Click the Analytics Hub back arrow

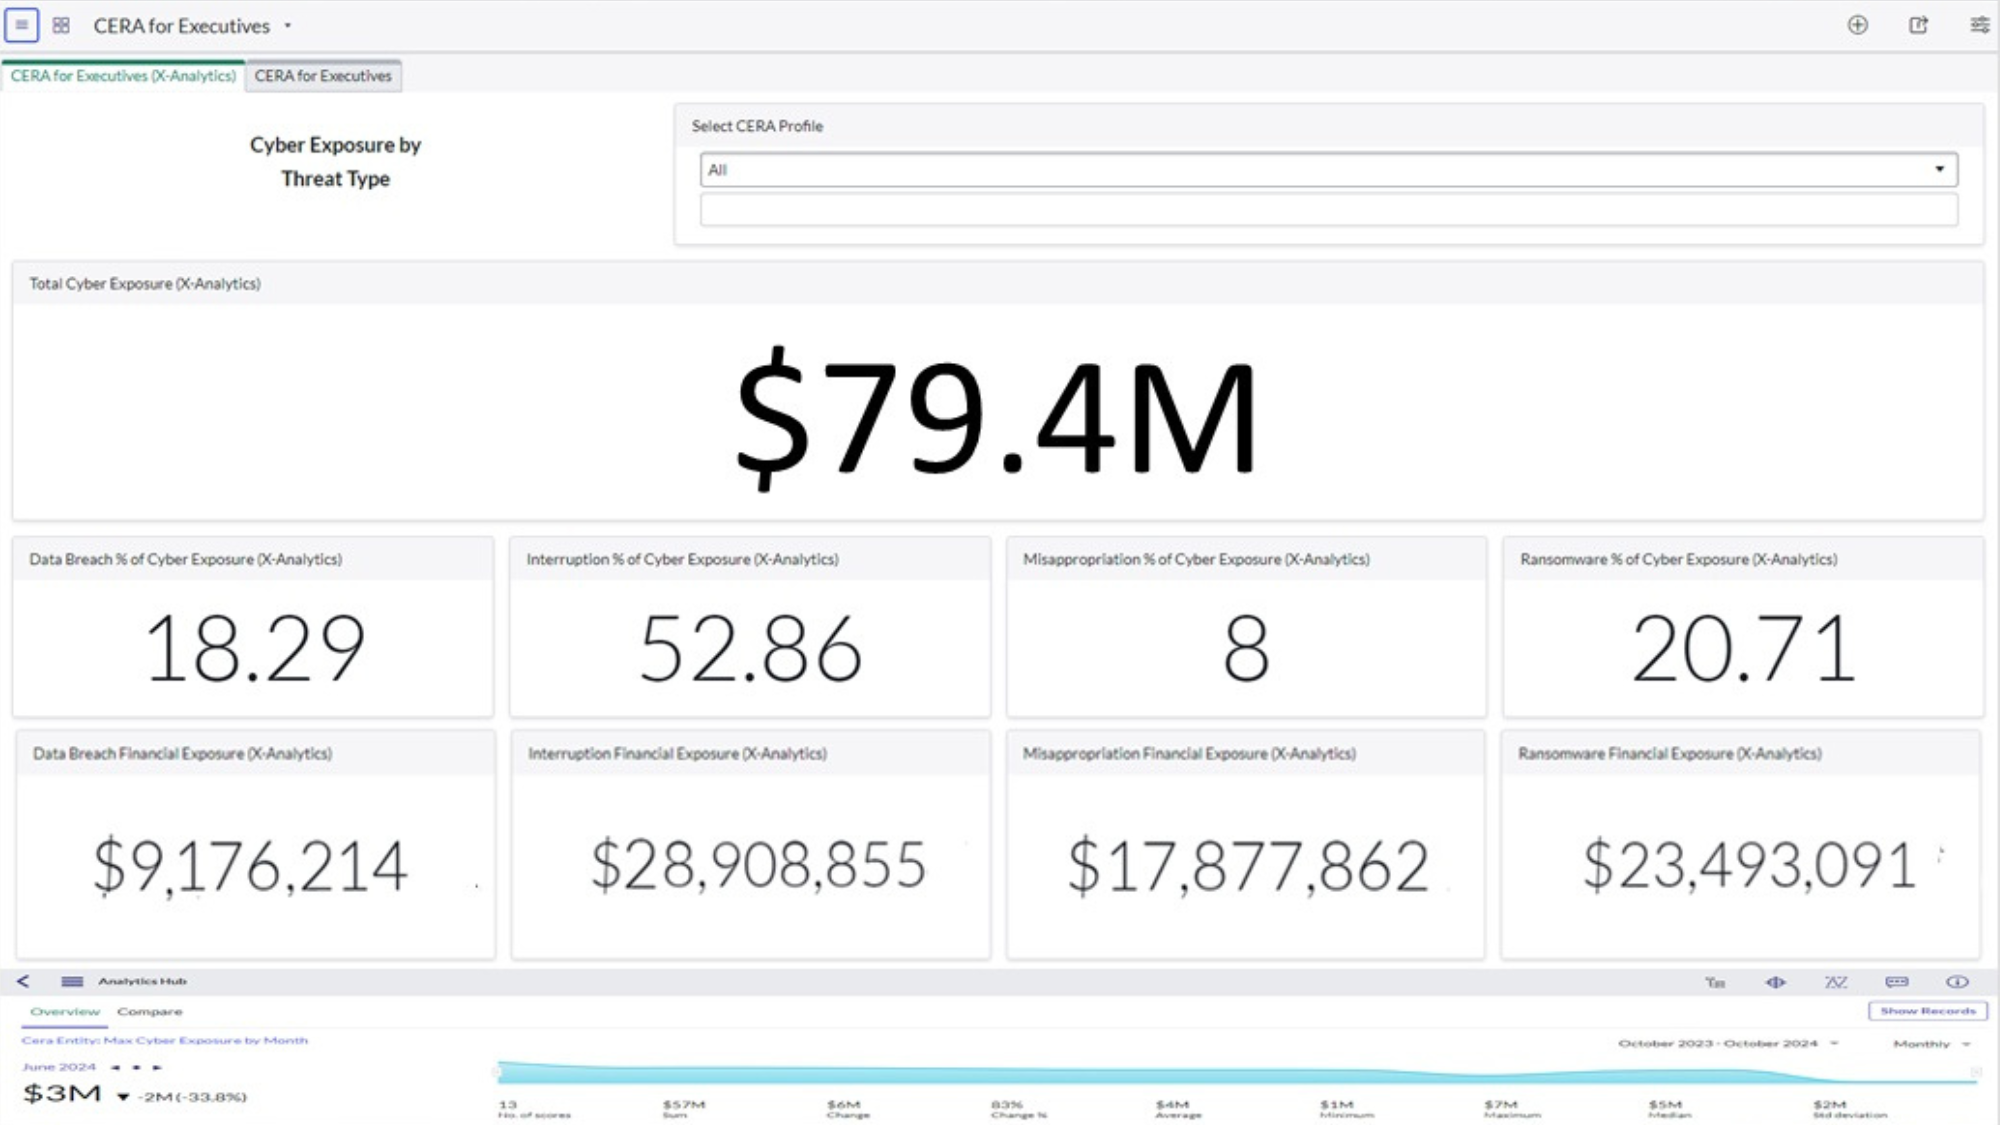click(x=23, y=981)
